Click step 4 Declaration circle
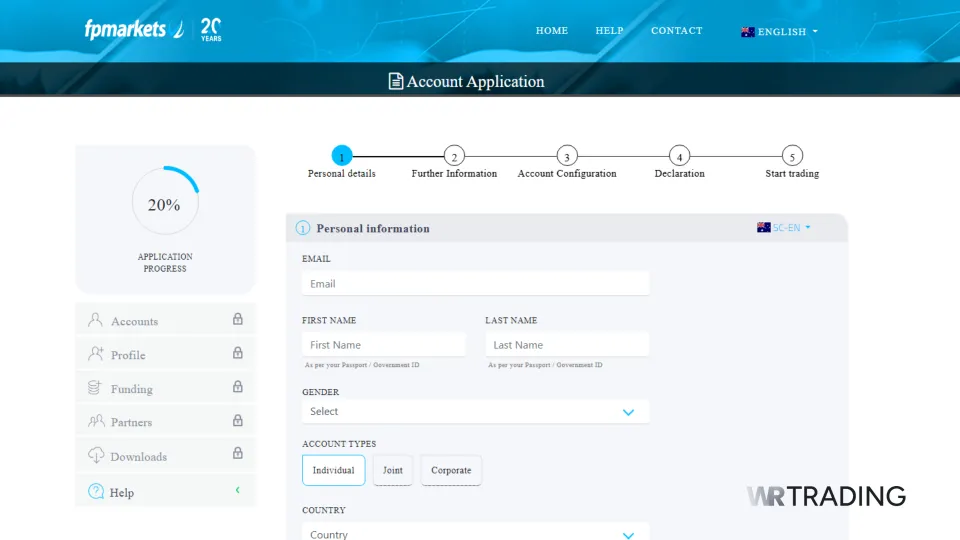This screenshot has width=960, height=540. 680,156
